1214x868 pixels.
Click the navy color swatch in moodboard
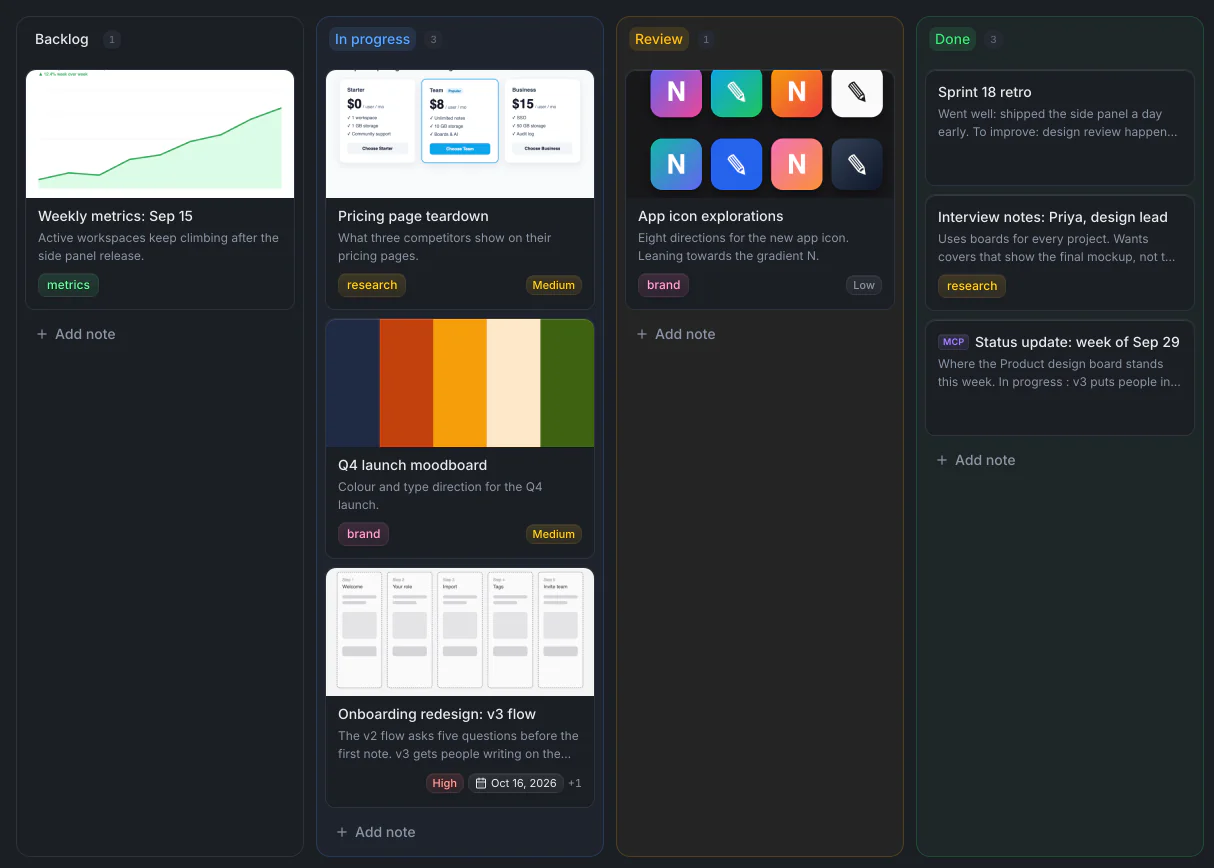[353, 383]
